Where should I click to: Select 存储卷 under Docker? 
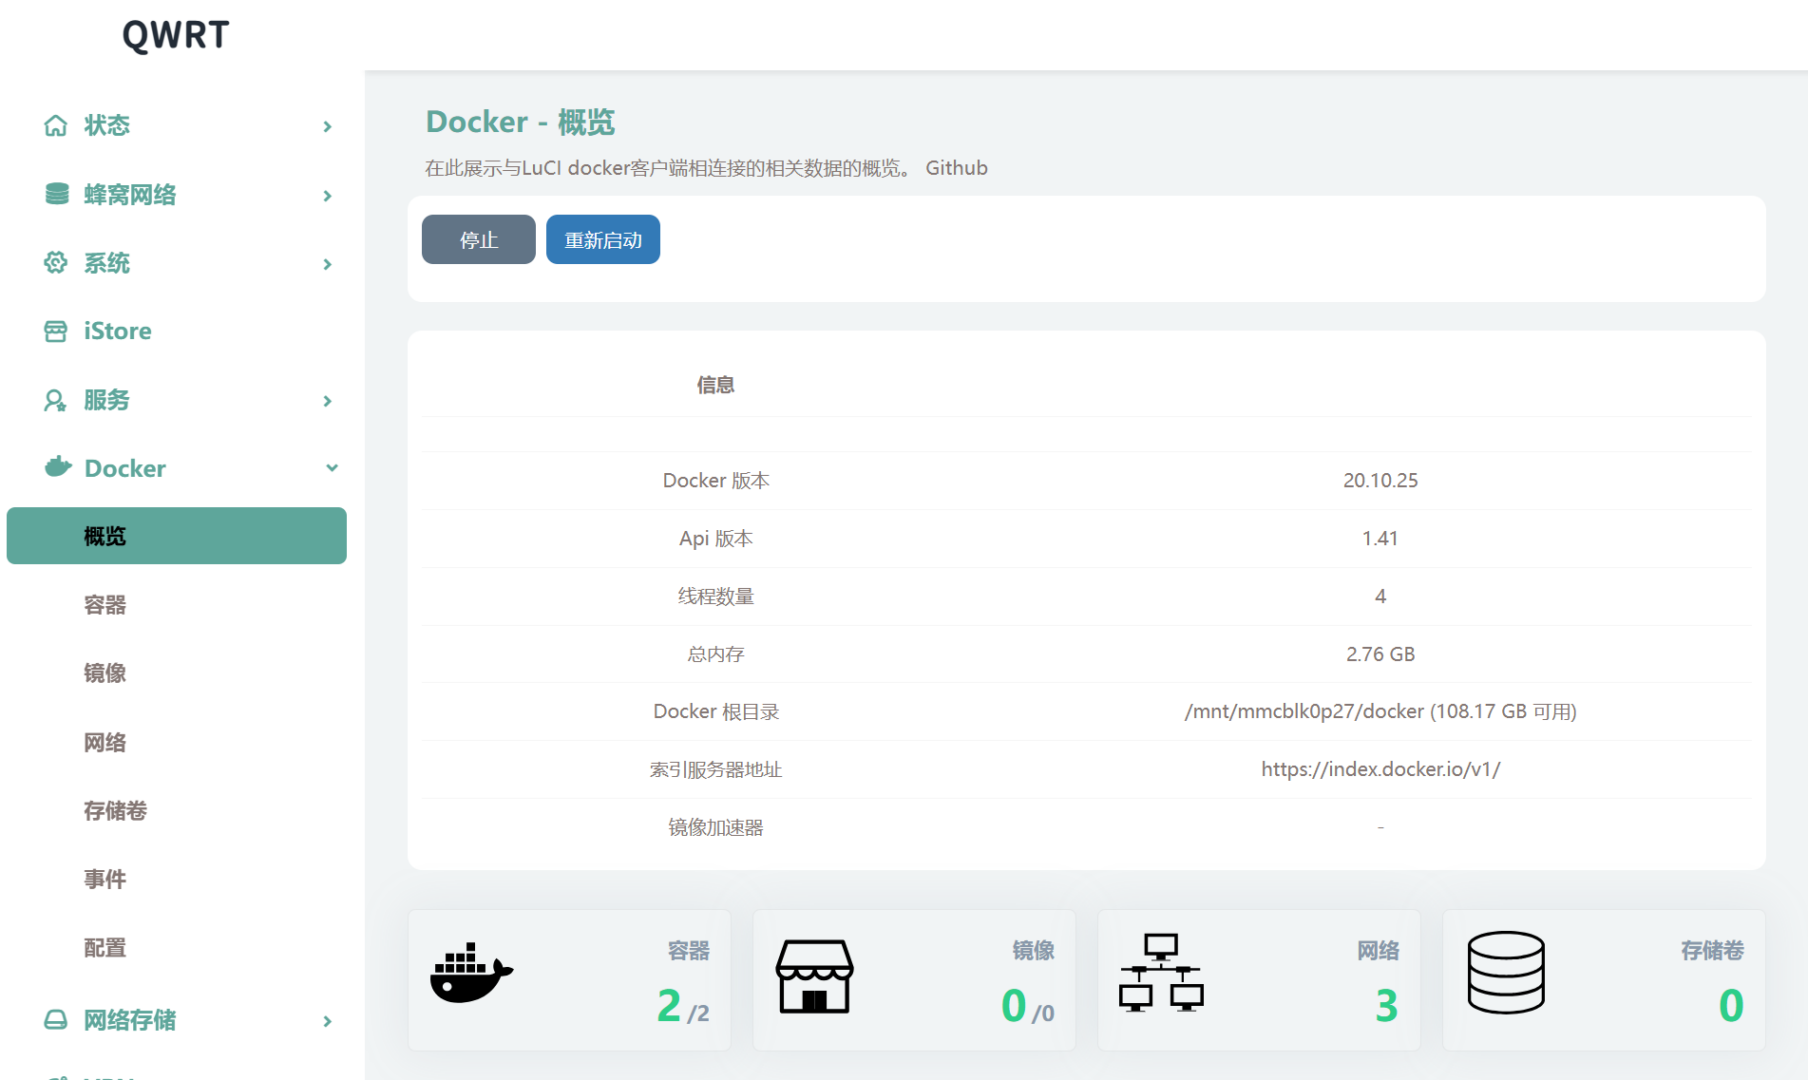(x=116, y=810)
